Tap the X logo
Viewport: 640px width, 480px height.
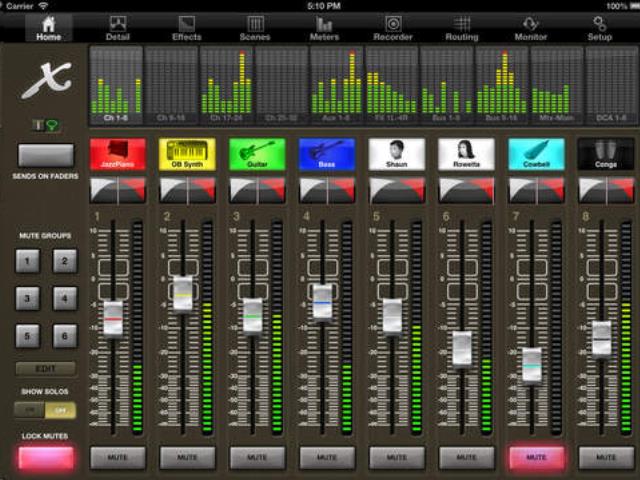pyautogui.click(x=47, y=80)
